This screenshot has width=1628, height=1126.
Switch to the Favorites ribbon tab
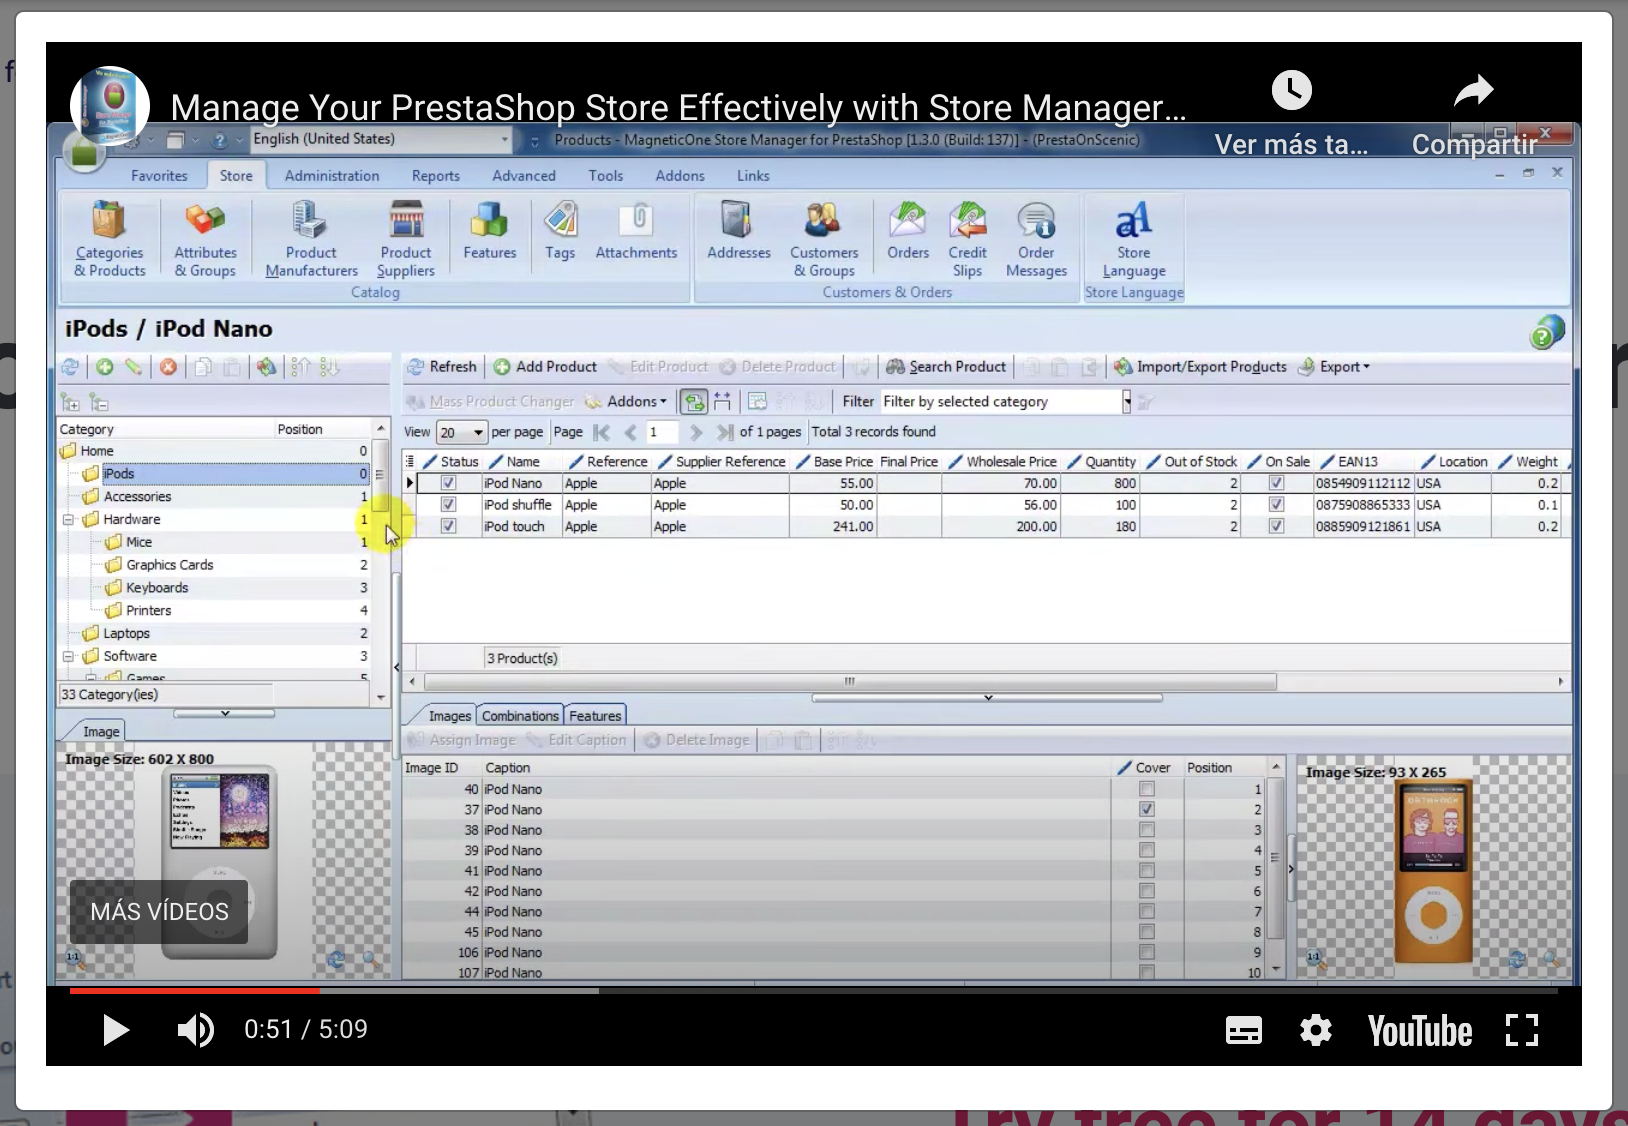[159, 176]
